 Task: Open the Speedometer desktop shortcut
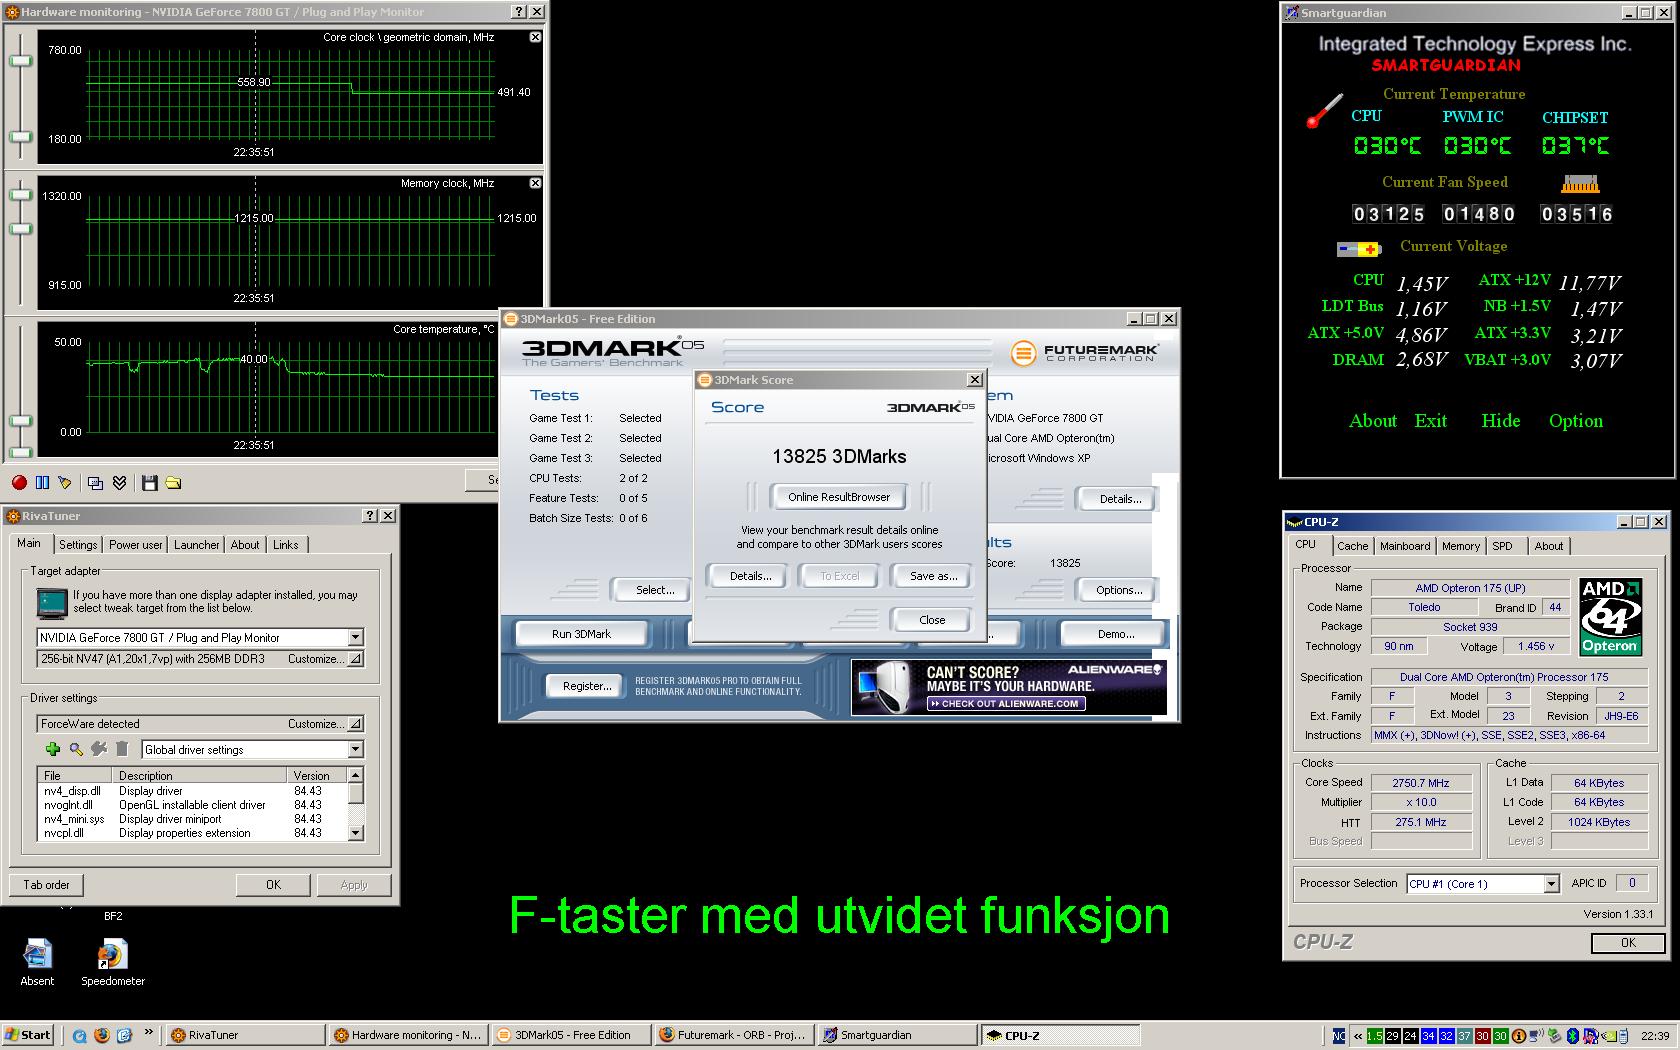[x=113, y=963]
